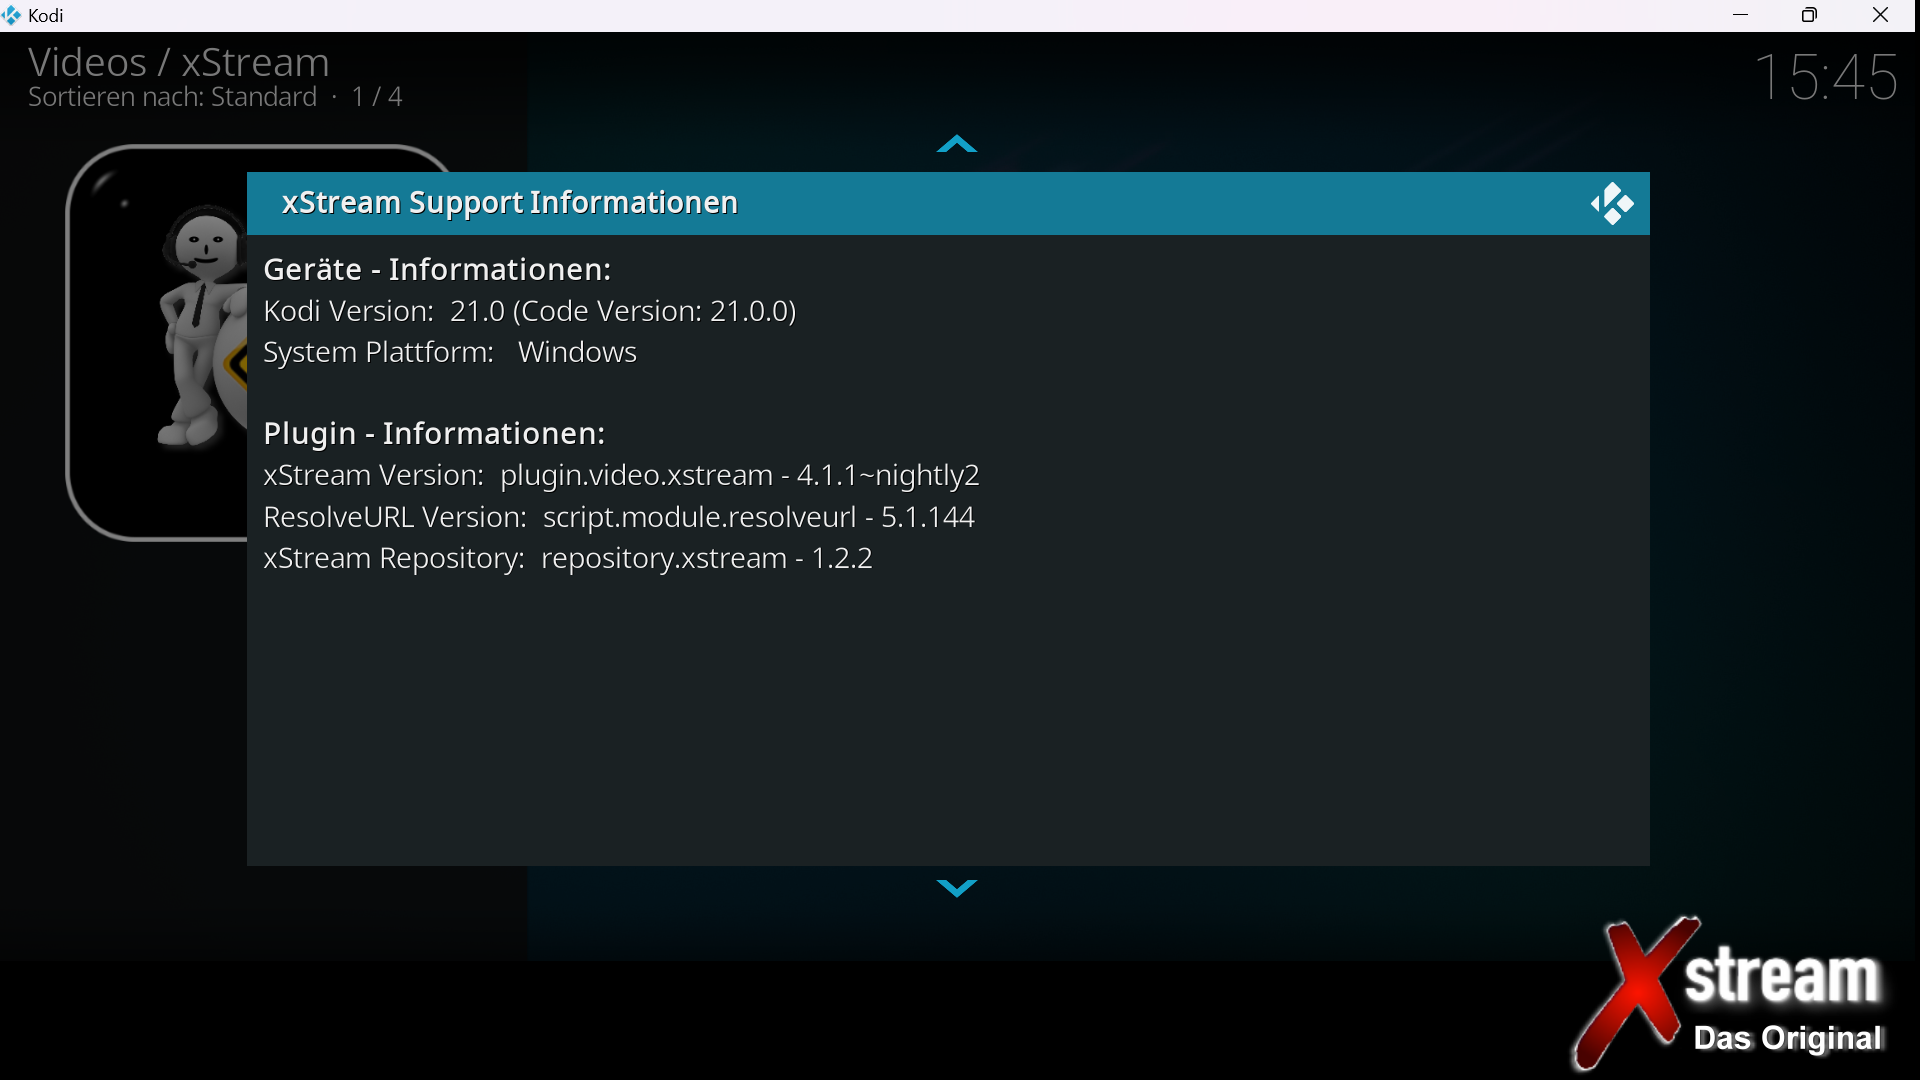Image resolution: width=1920 pixels, height=1080 pixels.
Task: Click the Kodi Version 21.0 line
Action: (x=529, y=311)
